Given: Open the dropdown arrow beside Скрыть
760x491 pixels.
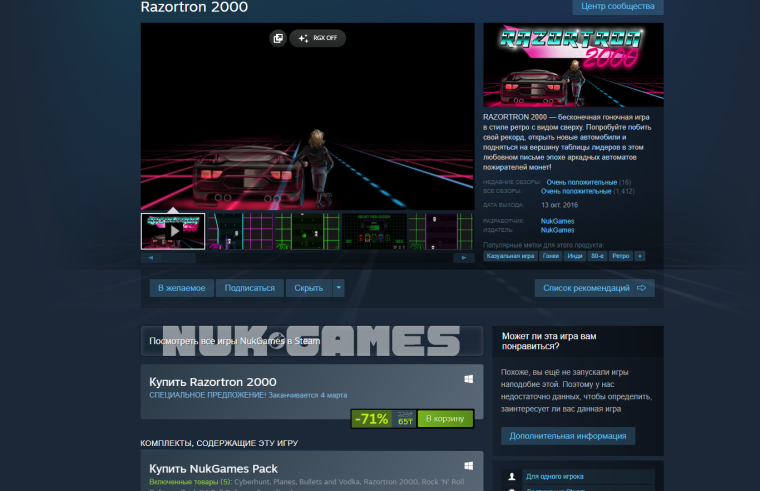Looking at the screenshot, I should click(339, 288).
